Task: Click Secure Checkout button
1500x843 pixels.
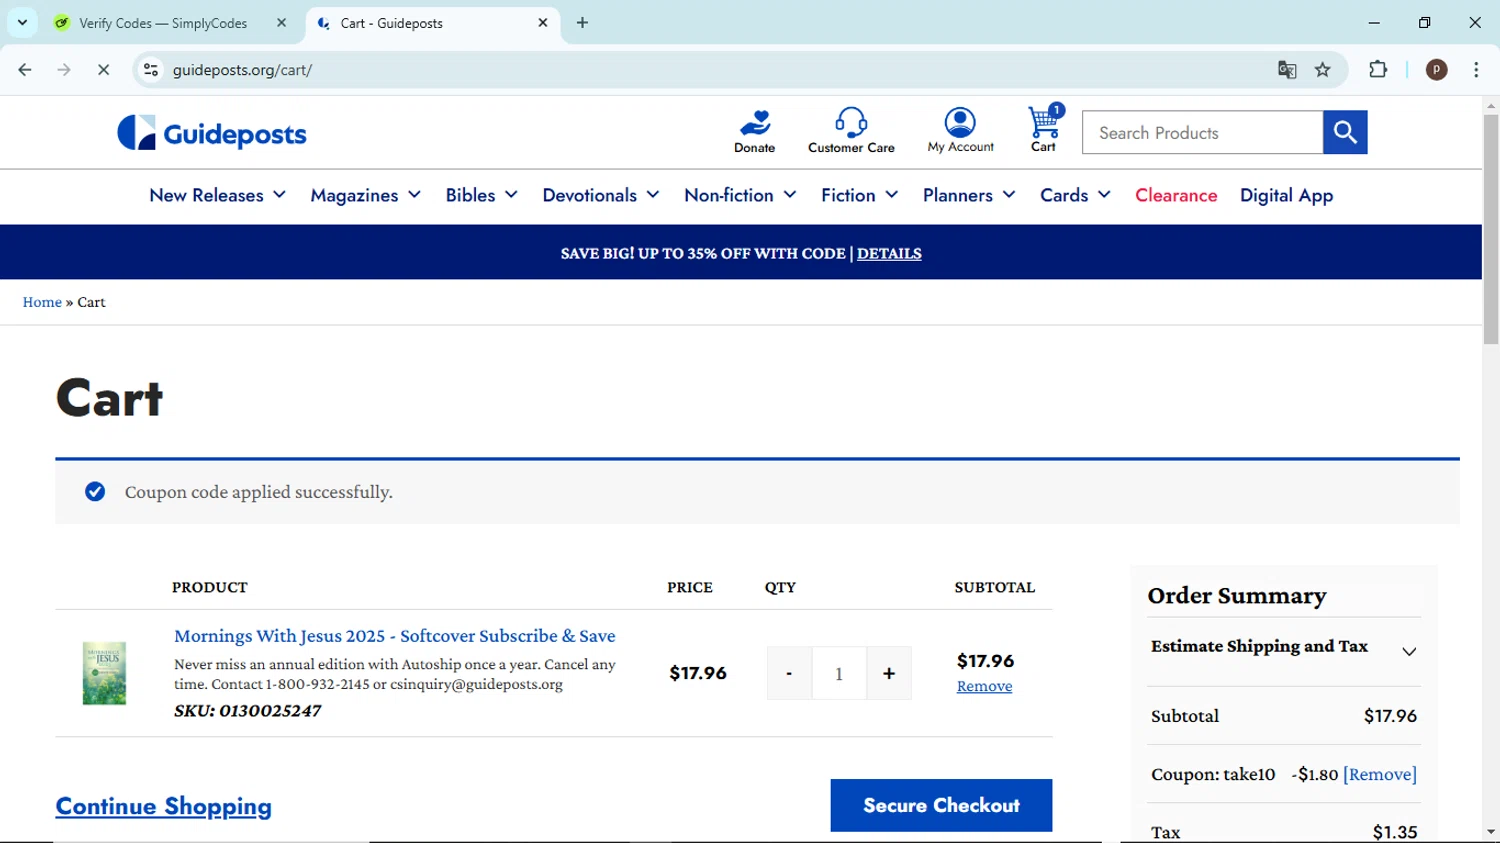Action: (941, 805)
